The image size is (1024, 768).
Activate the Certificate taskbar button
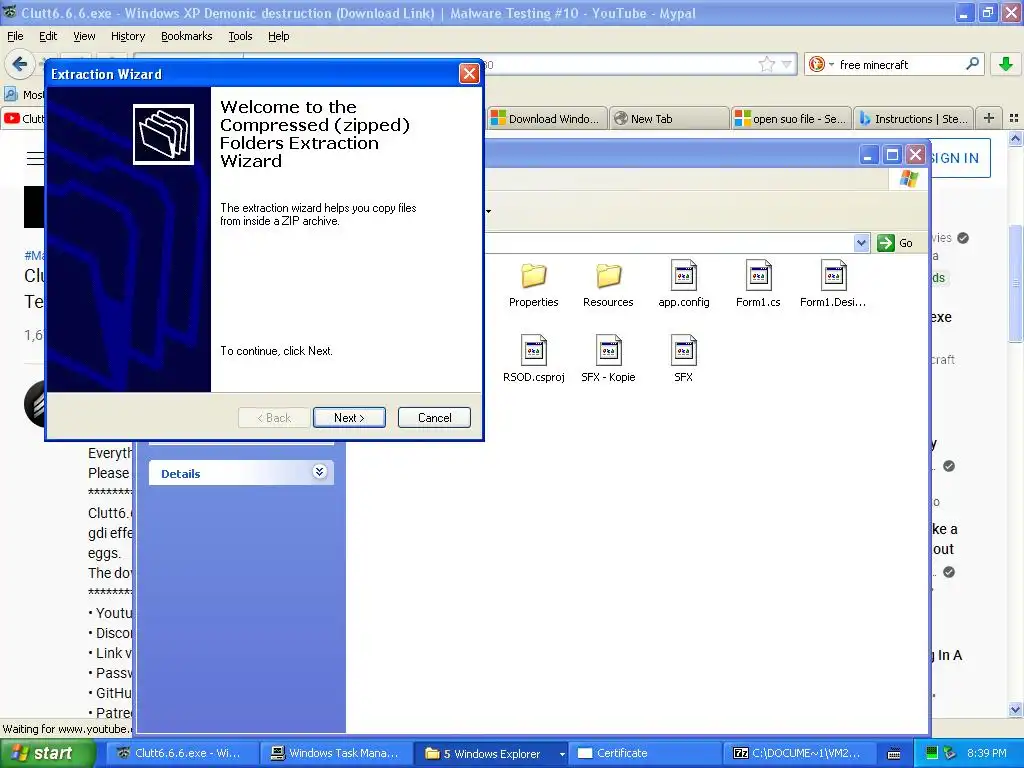644,753
